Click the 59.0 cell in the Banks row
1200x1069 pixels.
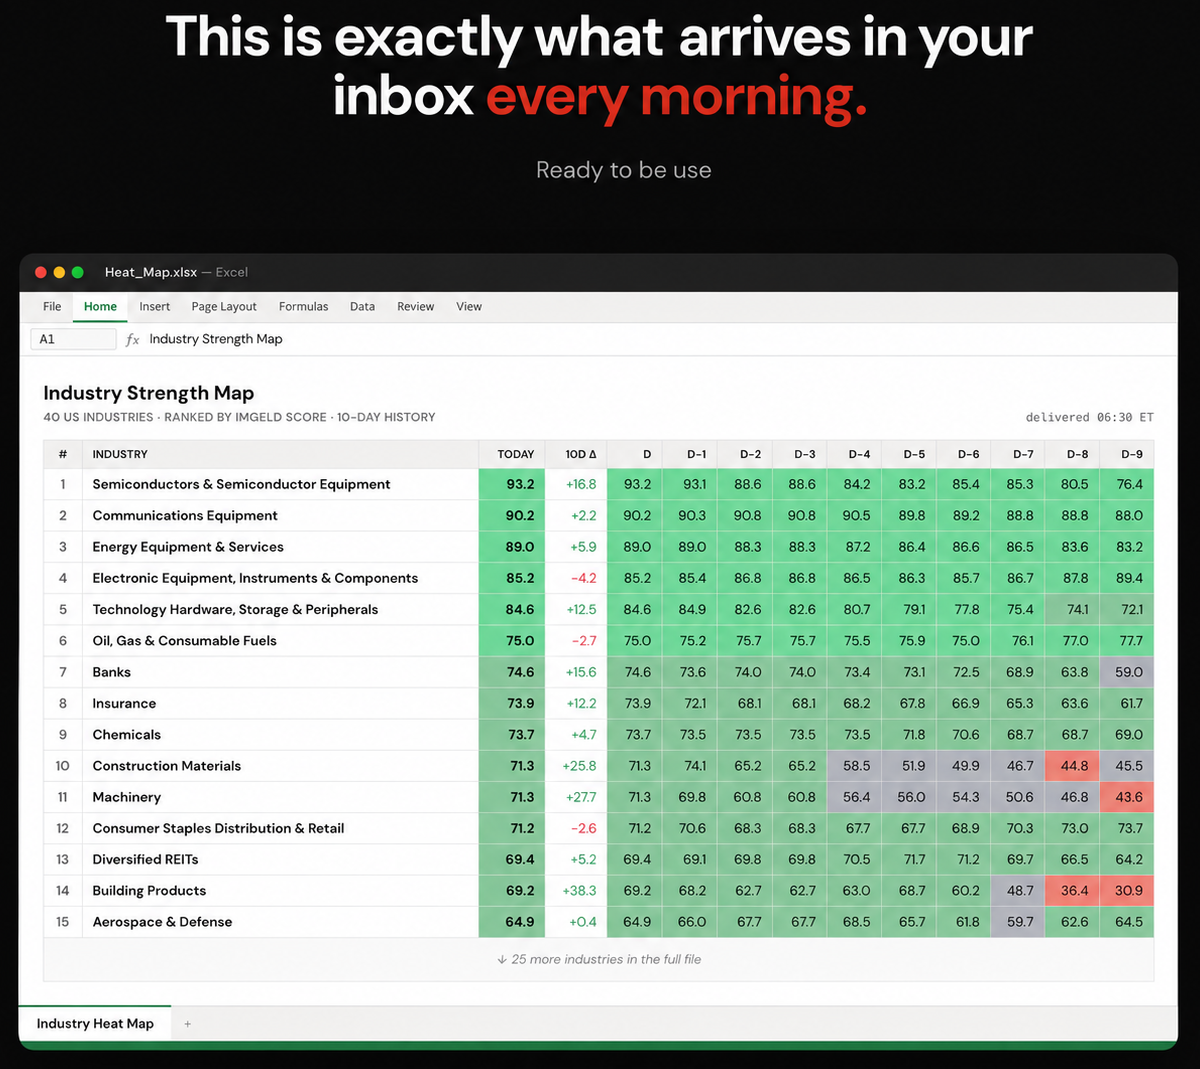point(1127,672)
